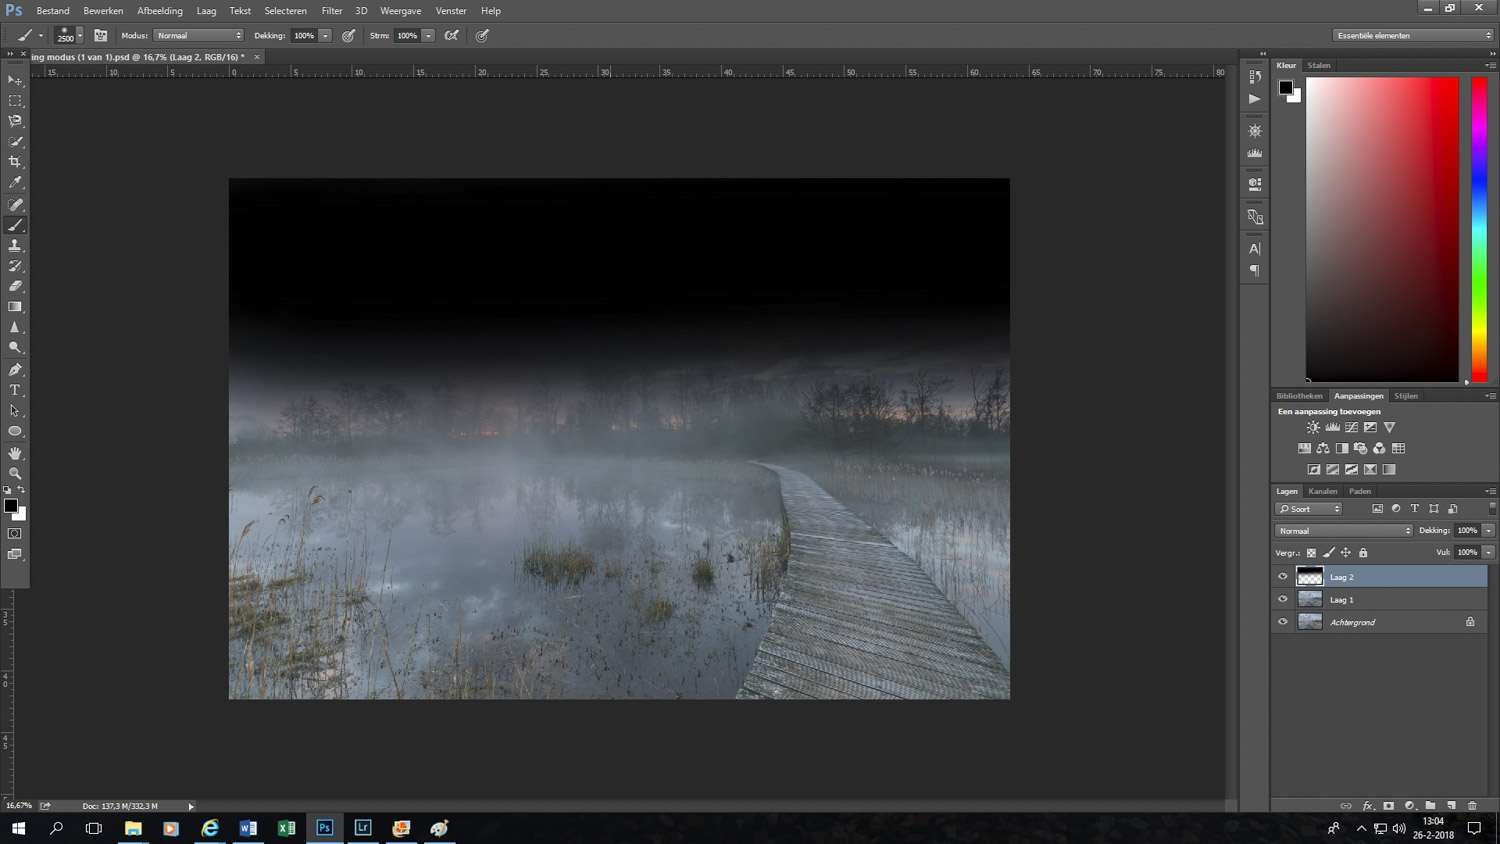Click in the color picker field

click(x=1382, y=229)
